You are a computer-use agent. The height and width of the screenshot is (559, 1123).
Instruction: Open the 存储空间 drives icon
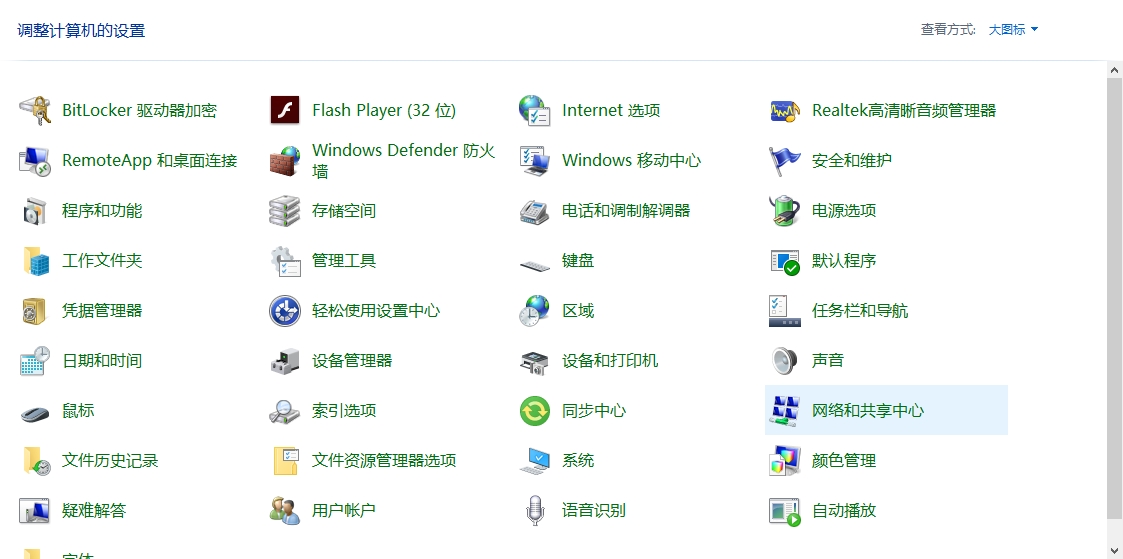point(284,210)
